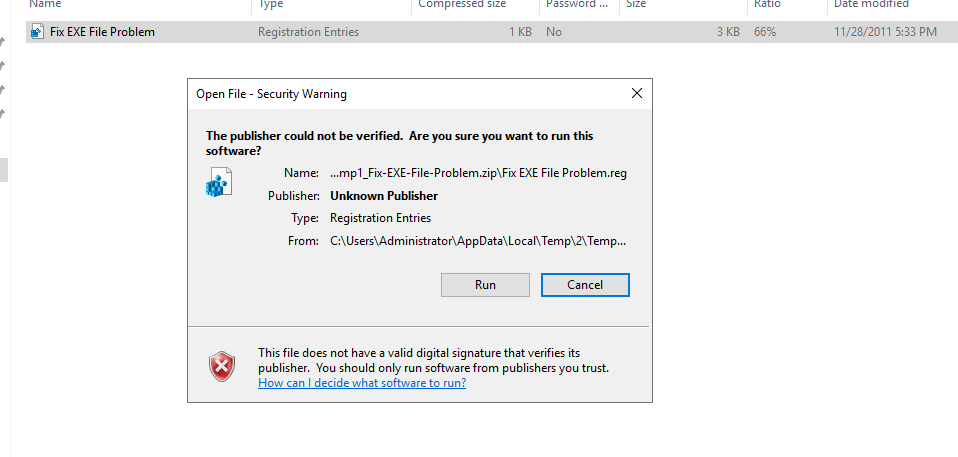The image size is (958, 457).
Task: Open 'How can I decide what software to run?' link
Action: [x=362, y=383]
